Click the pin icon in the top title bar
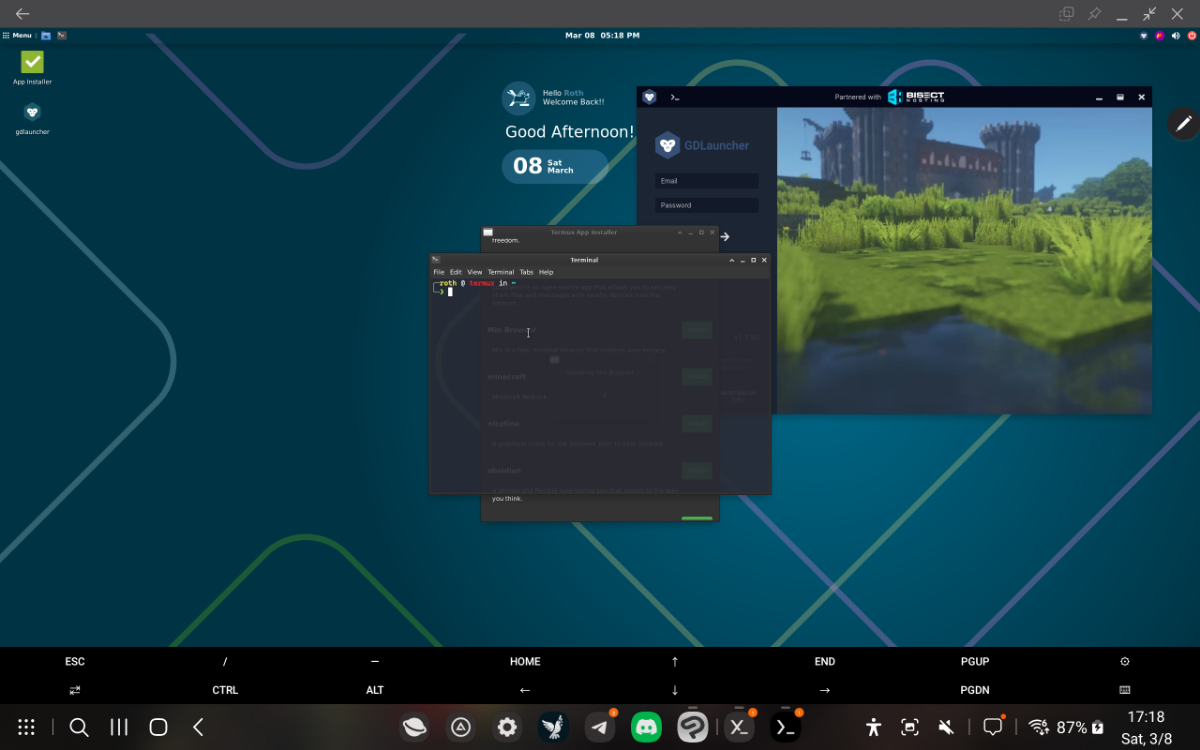Screen dimensions: 1200x750 pos(1094,14)
